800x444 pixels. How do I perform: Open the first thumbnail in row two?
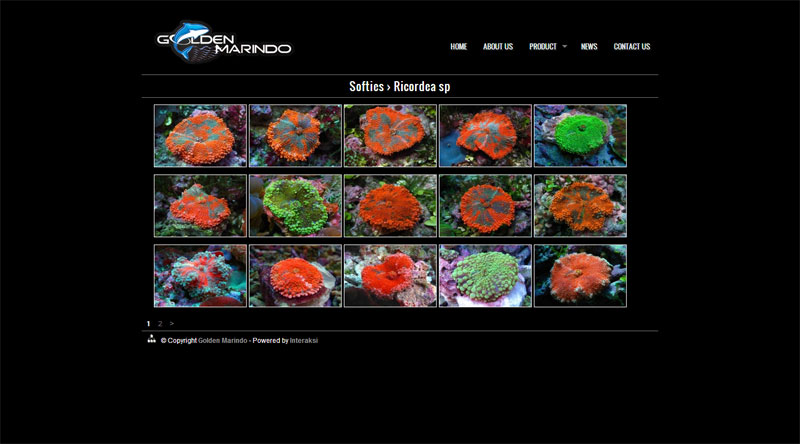[x=200, y=206]
